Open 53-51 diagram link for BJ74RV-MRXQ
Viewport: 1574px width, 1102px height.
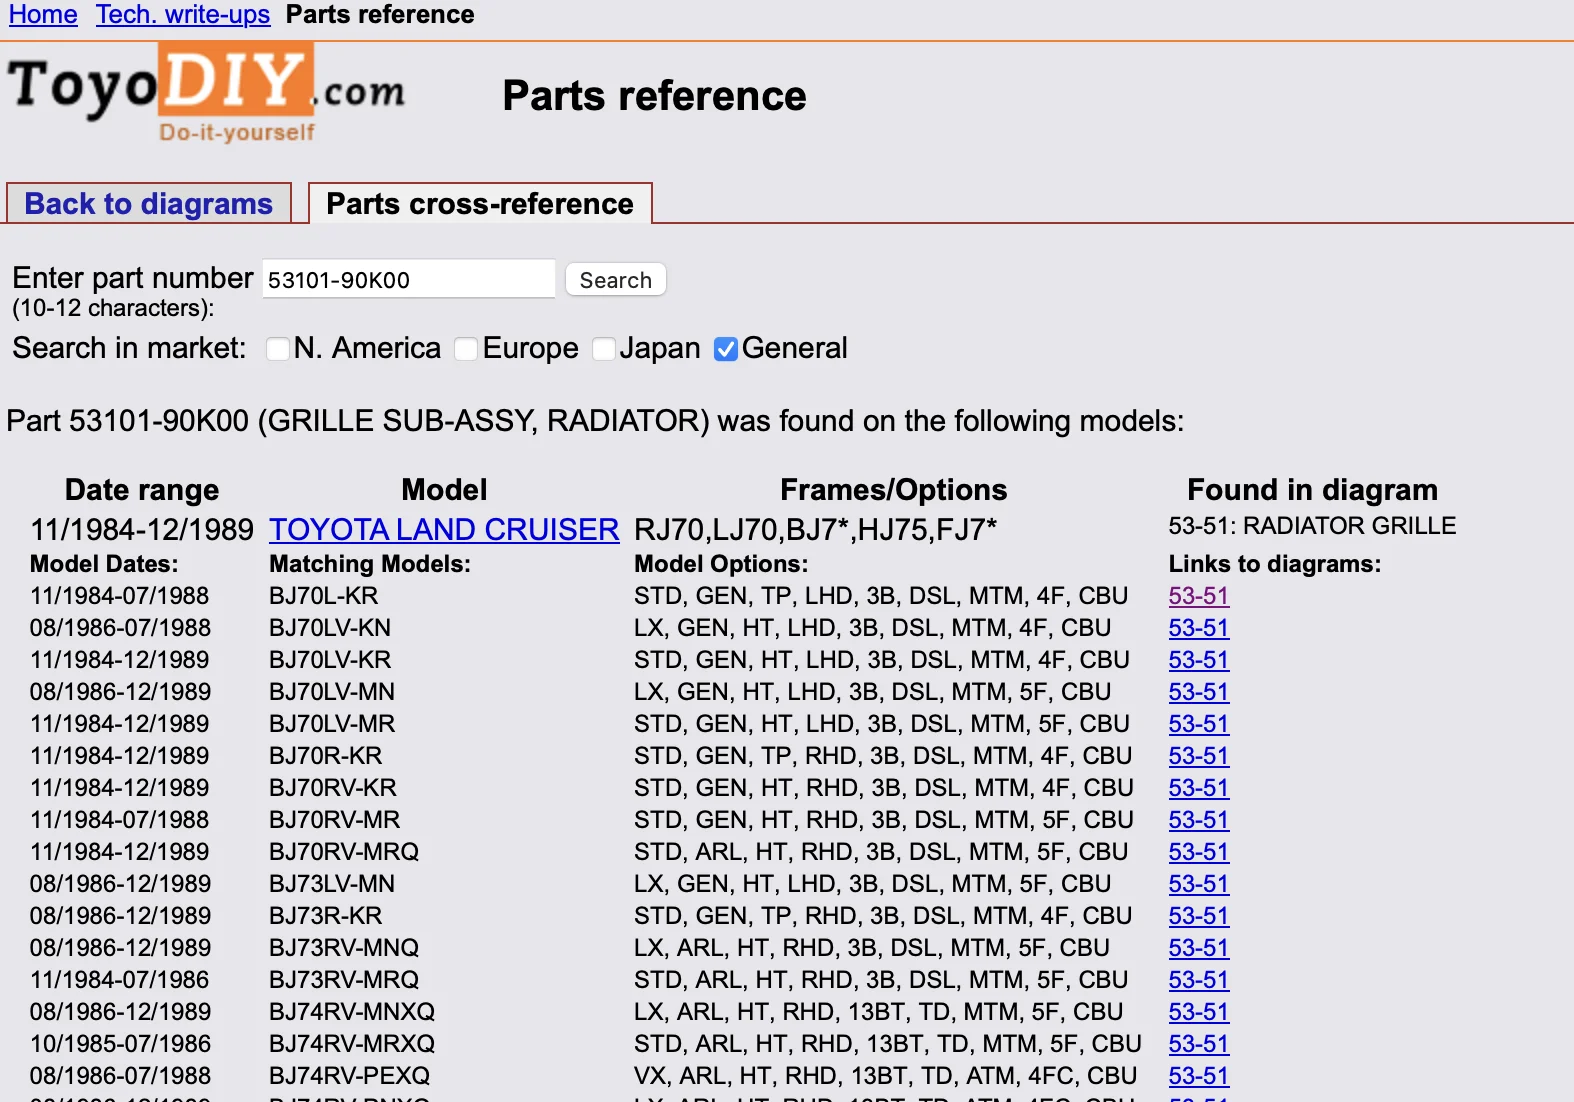(1199, 1044)
